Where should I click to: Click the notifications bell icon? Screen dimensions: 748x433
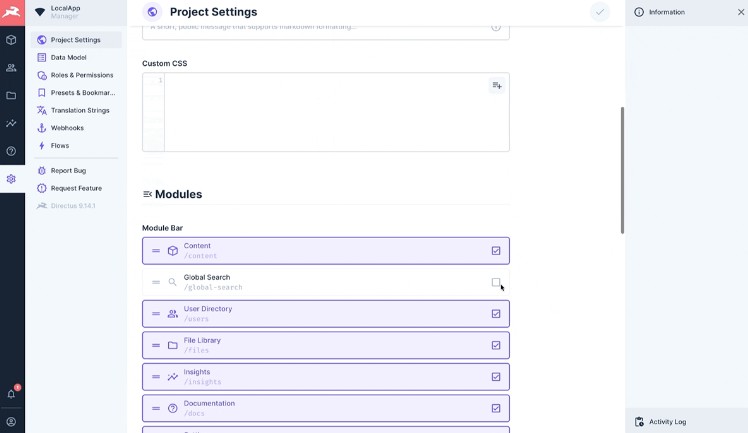[x=11, y=394]
